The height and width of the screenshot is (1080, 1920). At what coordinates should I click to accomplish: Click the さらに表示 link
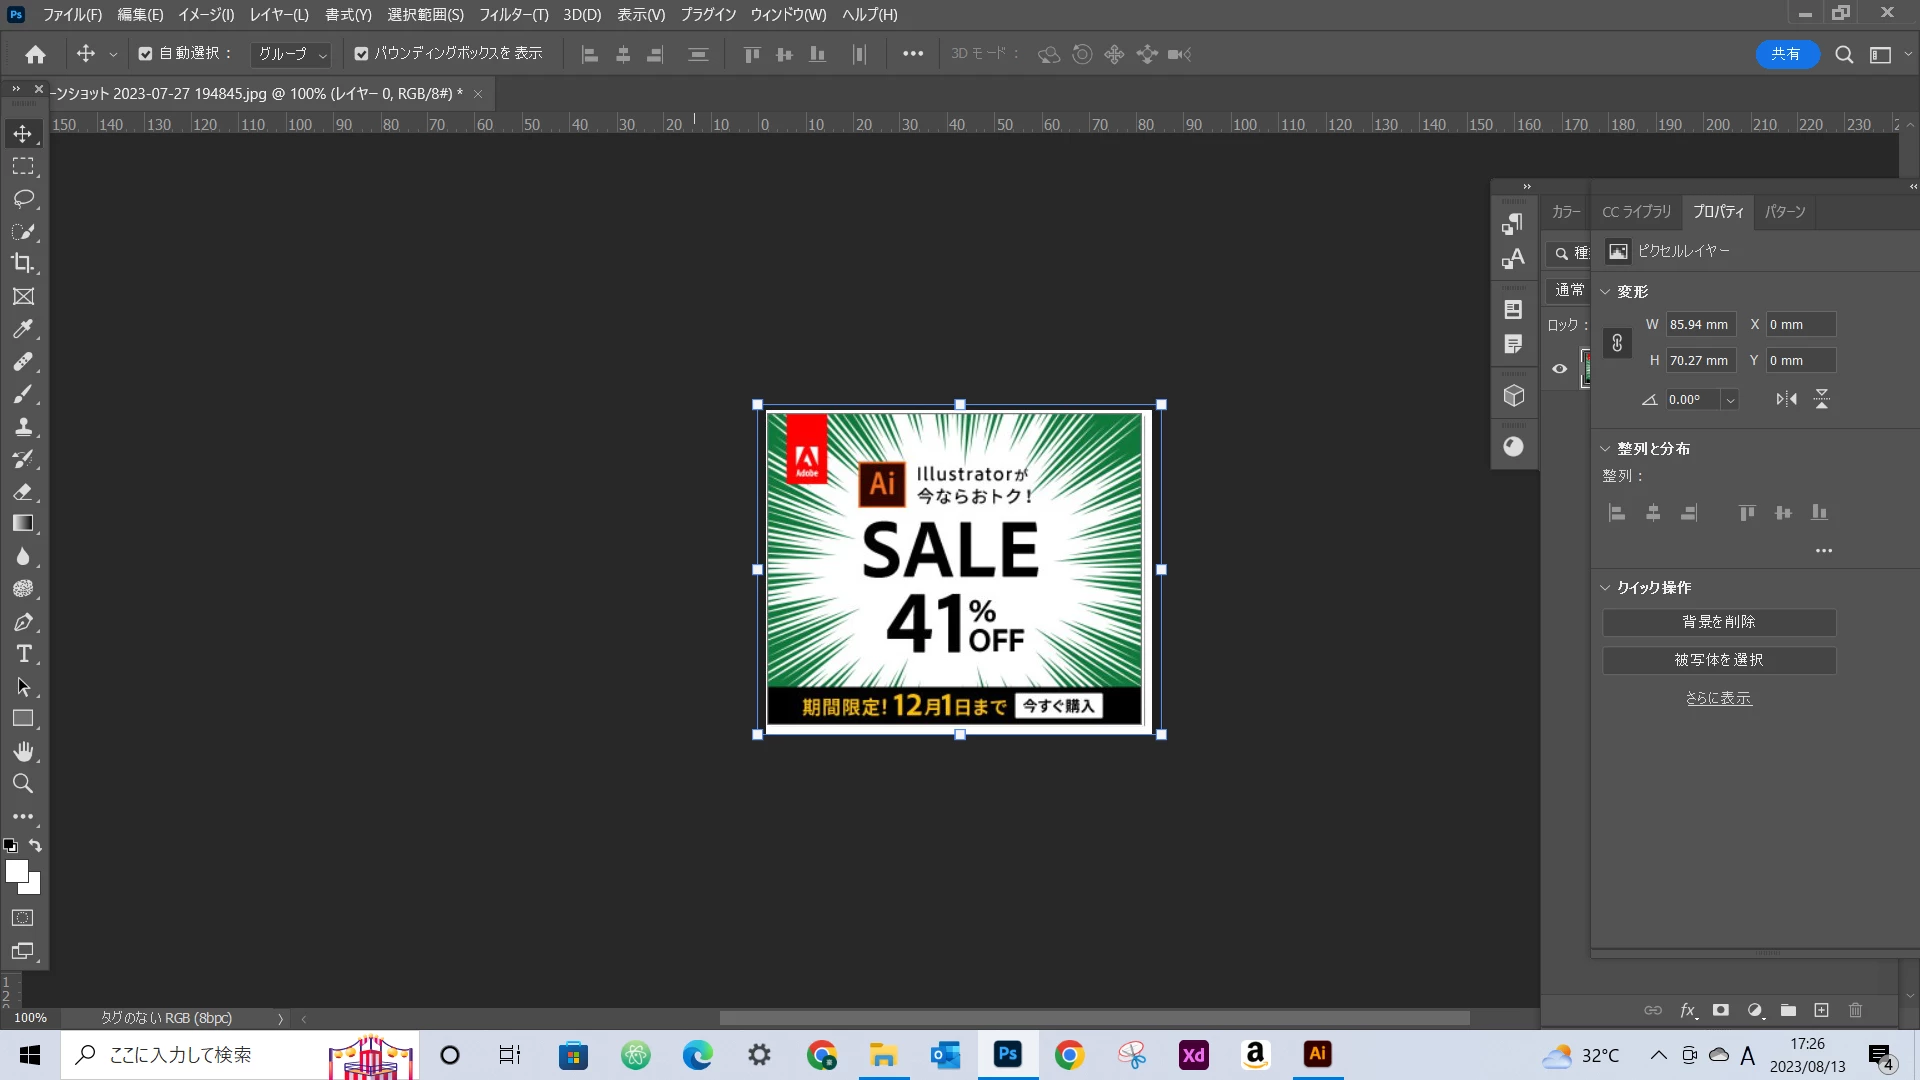1718,698
